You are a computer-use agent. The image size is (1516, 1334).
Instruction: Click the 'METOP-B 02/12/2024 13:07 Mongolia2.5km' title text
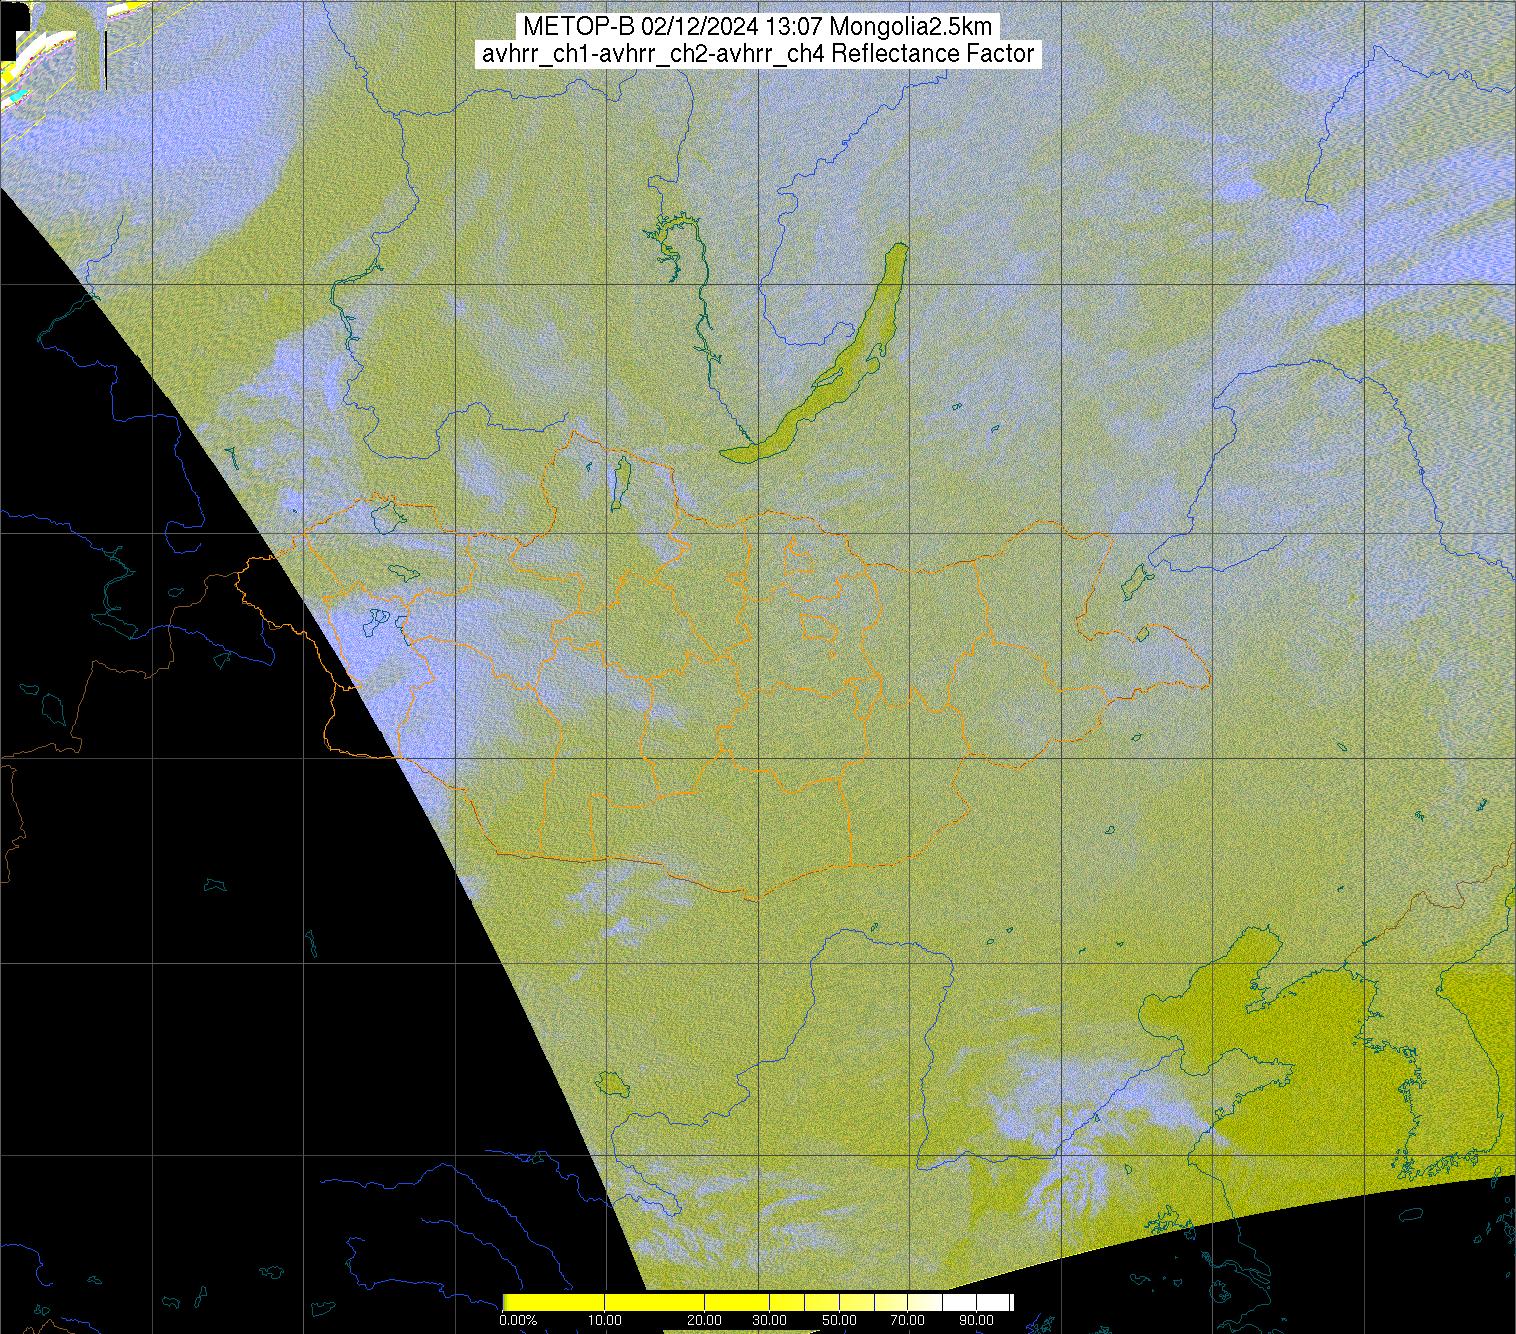coord(757,27)
